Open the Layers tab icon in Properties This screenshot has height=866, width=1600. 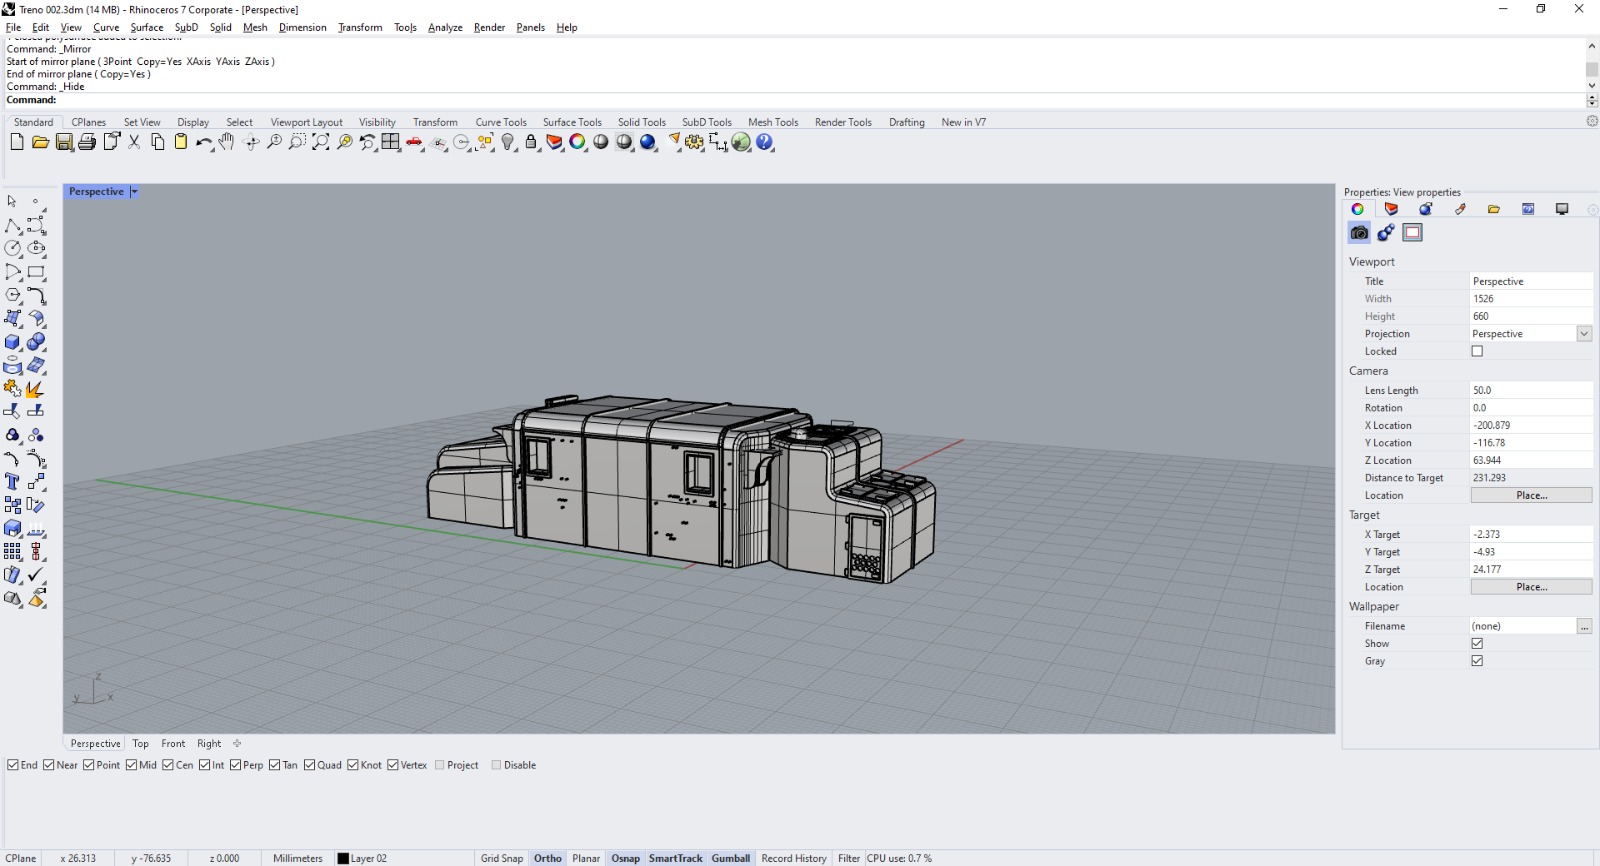pos(1391,209)
